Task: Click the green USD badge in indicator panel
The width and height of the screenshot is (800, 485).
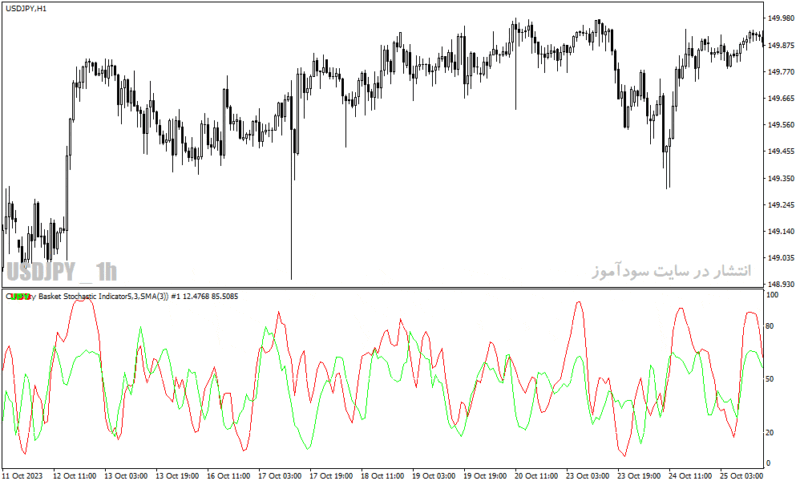Action: point(20,296)
